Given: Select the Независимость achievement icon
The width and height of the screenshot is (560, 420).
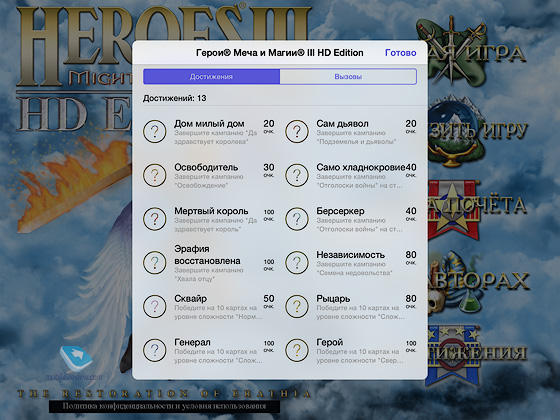Looking at the screenshot, I should click(x=297, y=263).
